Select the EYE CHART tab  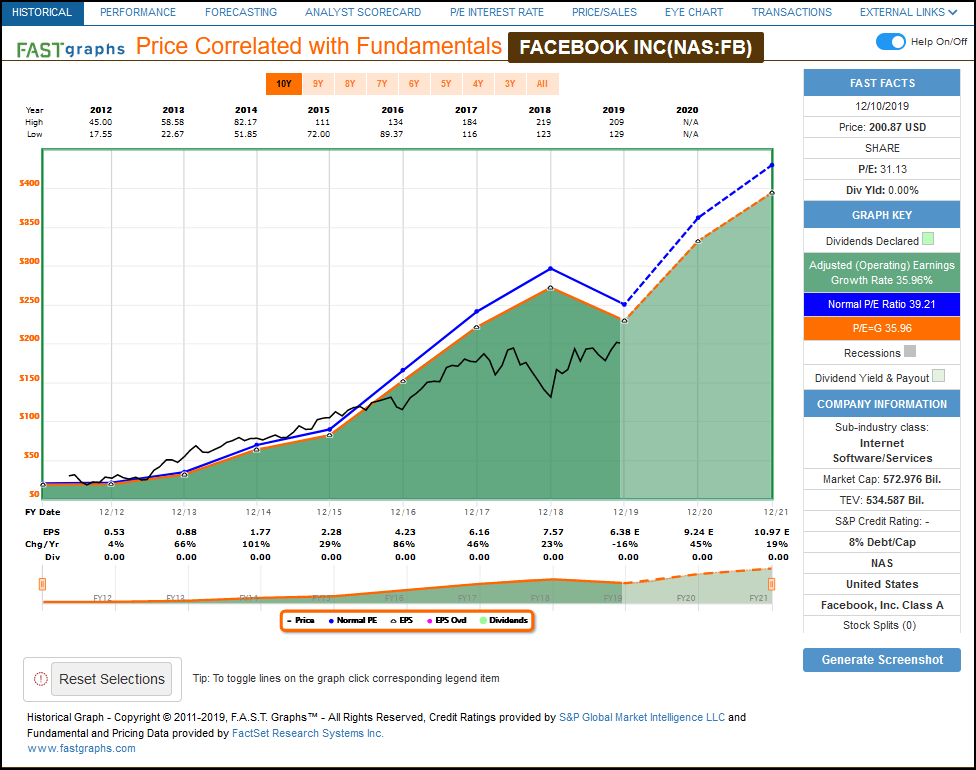pyautogui.click(x=693, y=12)
